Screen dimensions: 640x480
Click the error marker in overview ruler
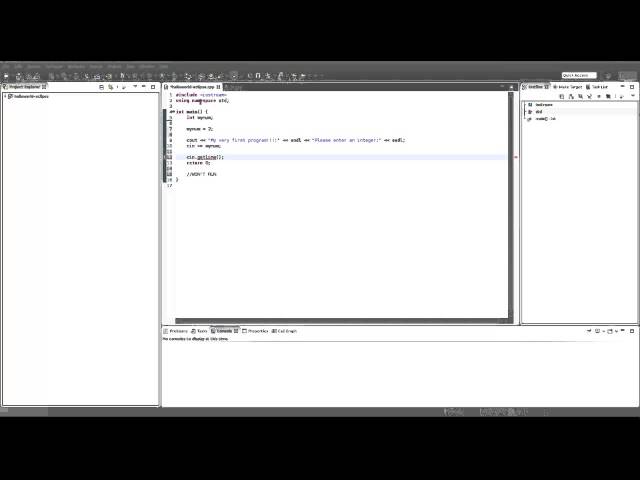tap(516, 157)
